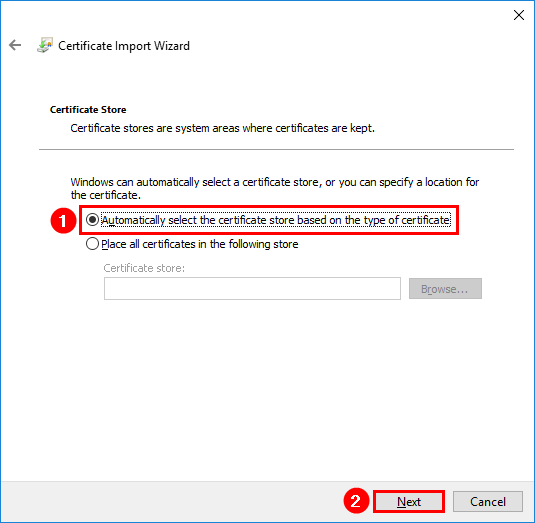The height and width of the screenshot is (523, 535).
Task: Click the Browse... button
Action: [445, 289]
